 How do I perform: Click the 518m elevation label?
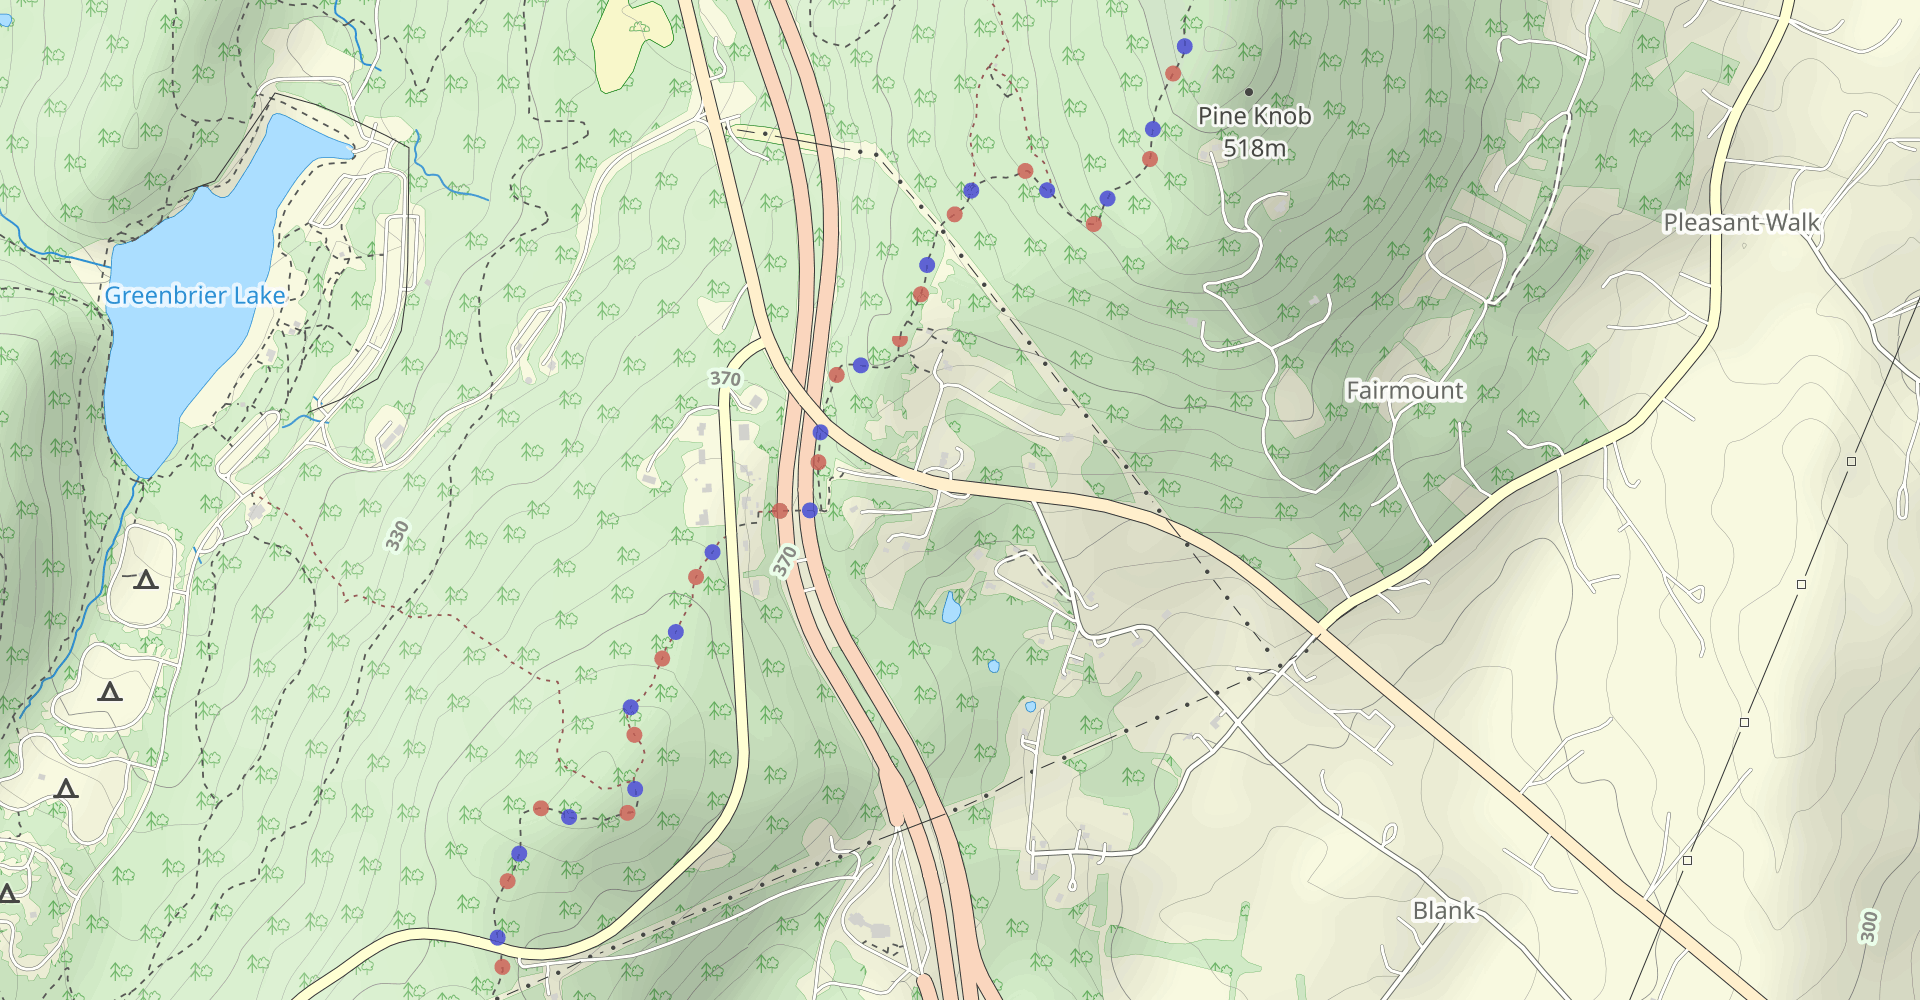click(1254, 148)
